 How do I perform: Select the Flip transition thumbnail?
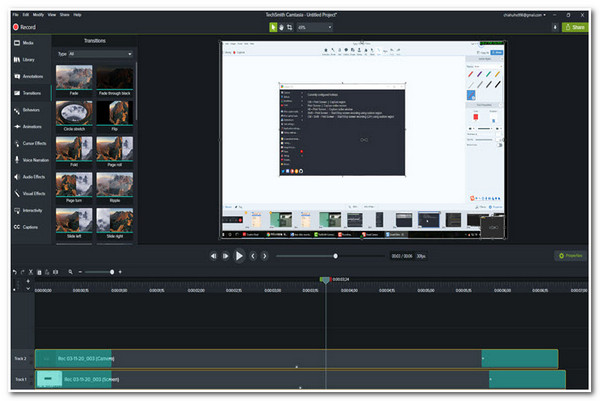click(x=115, y=116)
